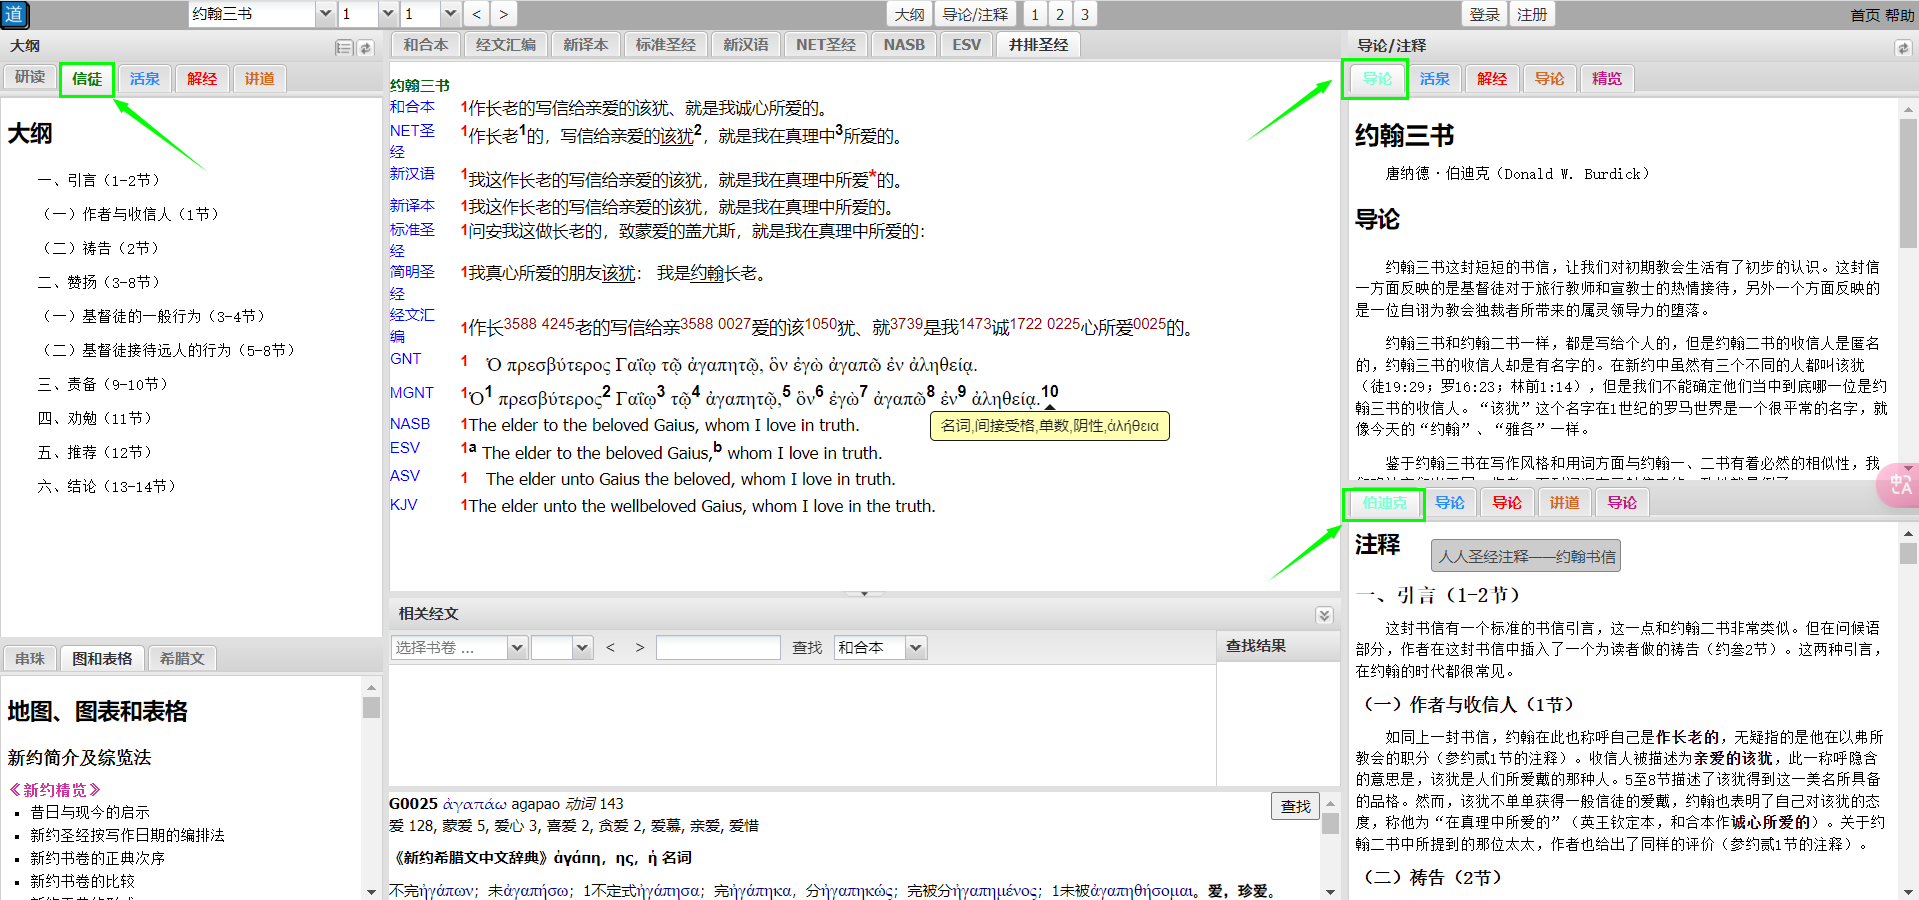1919x900 pixels.
Task: Open the 希腊文 tab in lower-left panel
Action: pyautogui.click(x=182, y=658)
